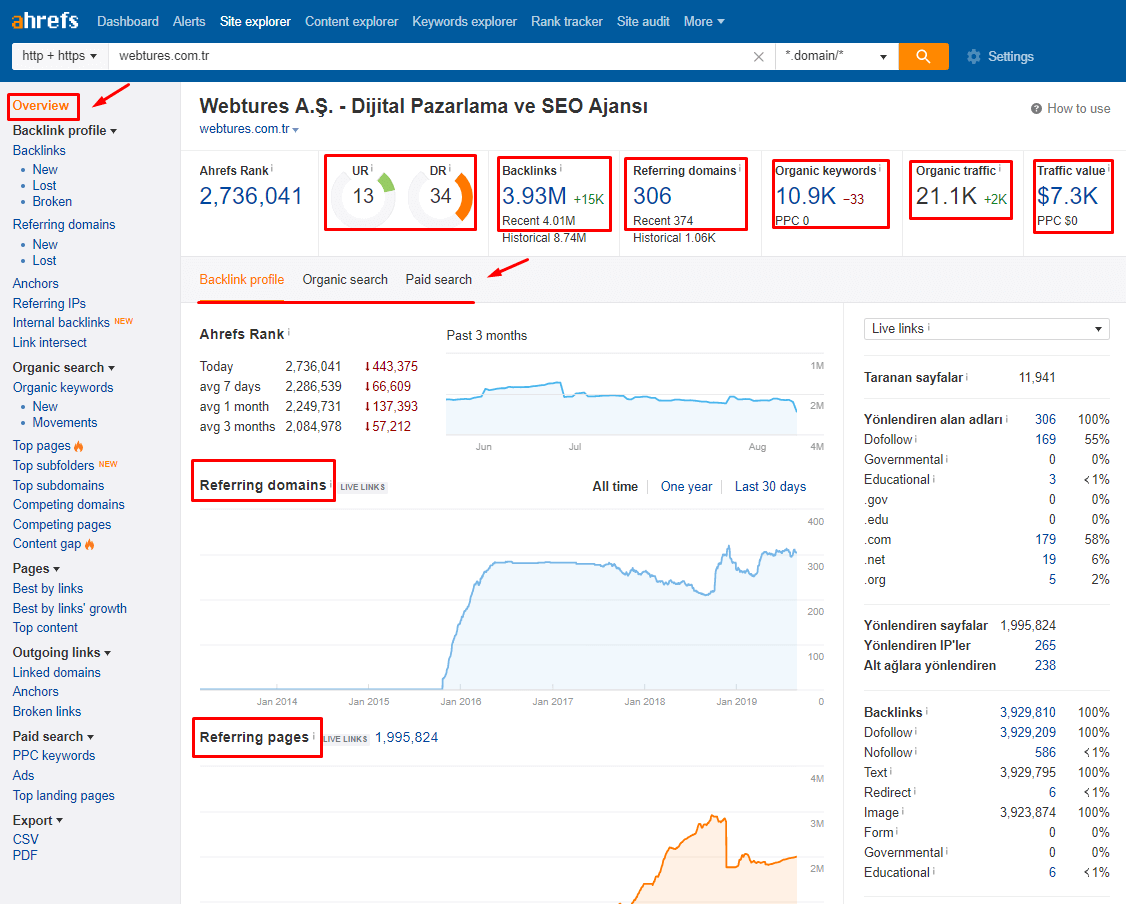Open Referring IPs in the sidebar
Screen dimensions: 1126x904
tap(49, 304)
